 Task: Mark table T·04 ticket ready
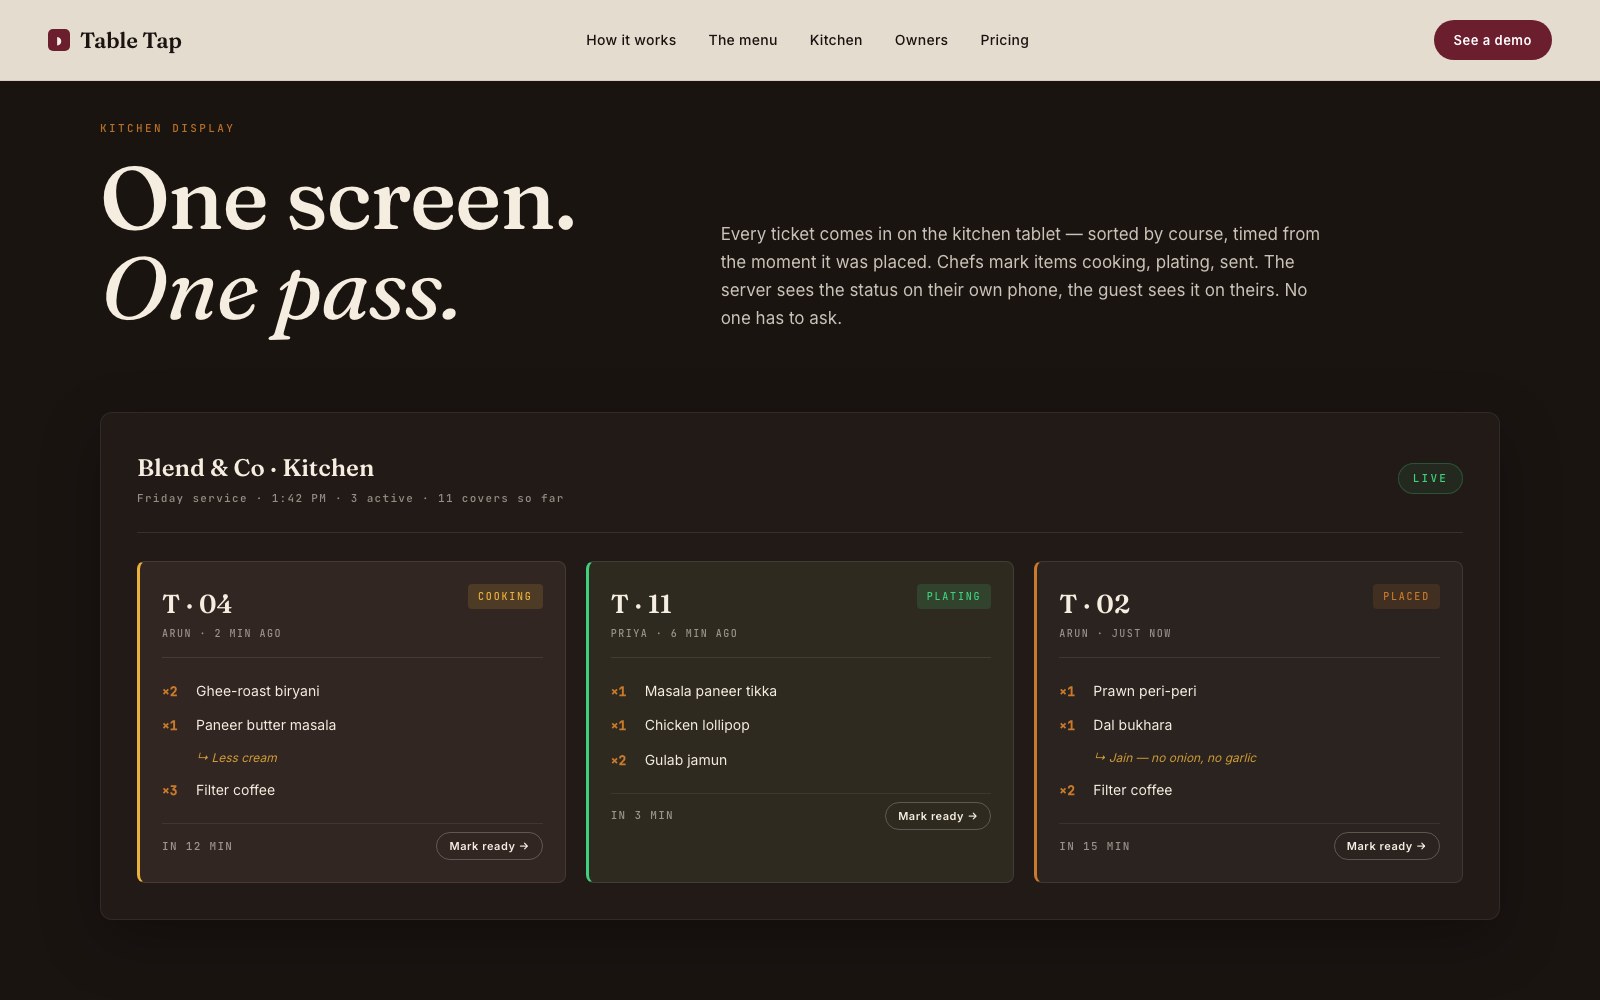click(x=489, y=846)
